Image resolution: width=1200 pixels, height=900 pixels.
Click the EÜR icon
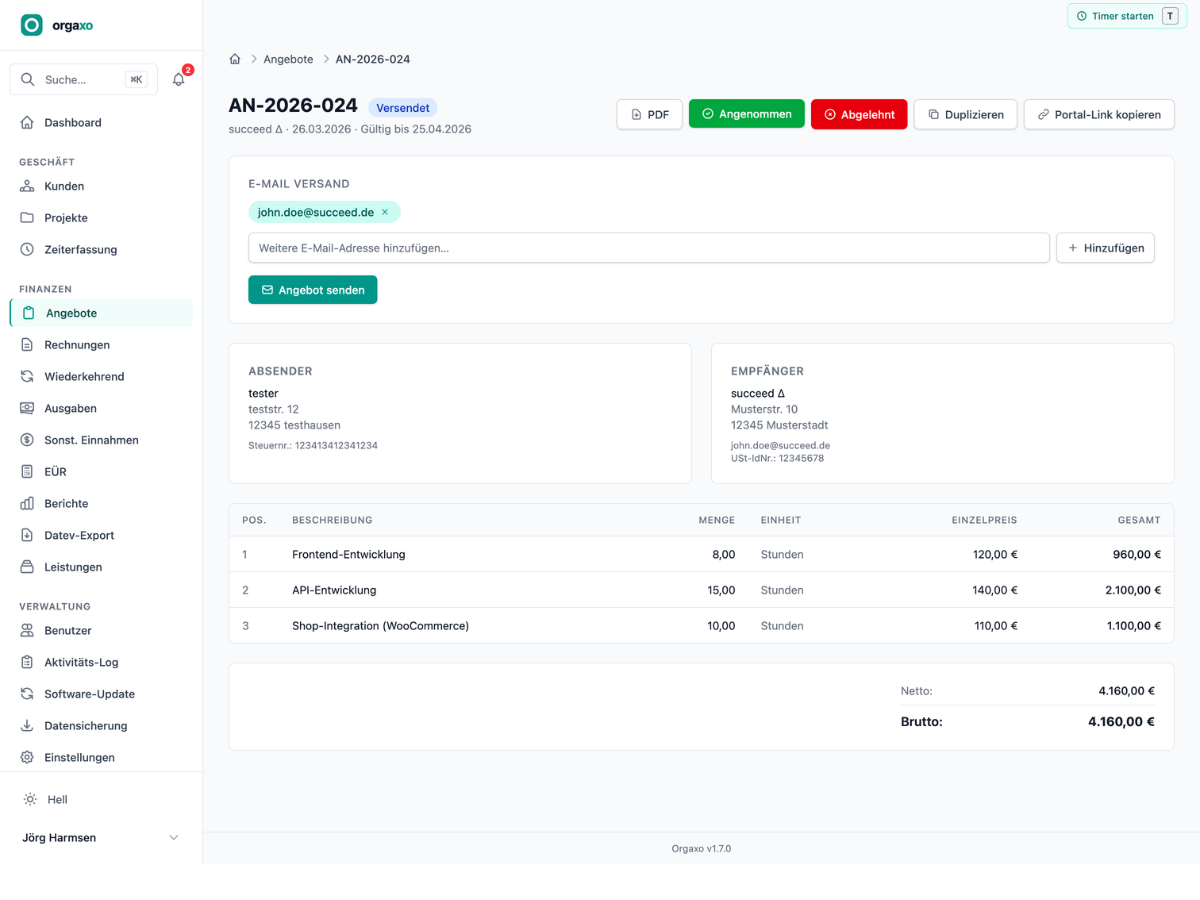pyautogui.click(x=27, y=472)
